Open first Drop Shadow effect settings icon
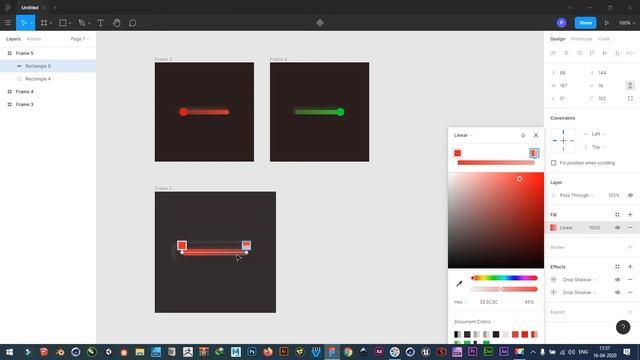 pos(553,280)
